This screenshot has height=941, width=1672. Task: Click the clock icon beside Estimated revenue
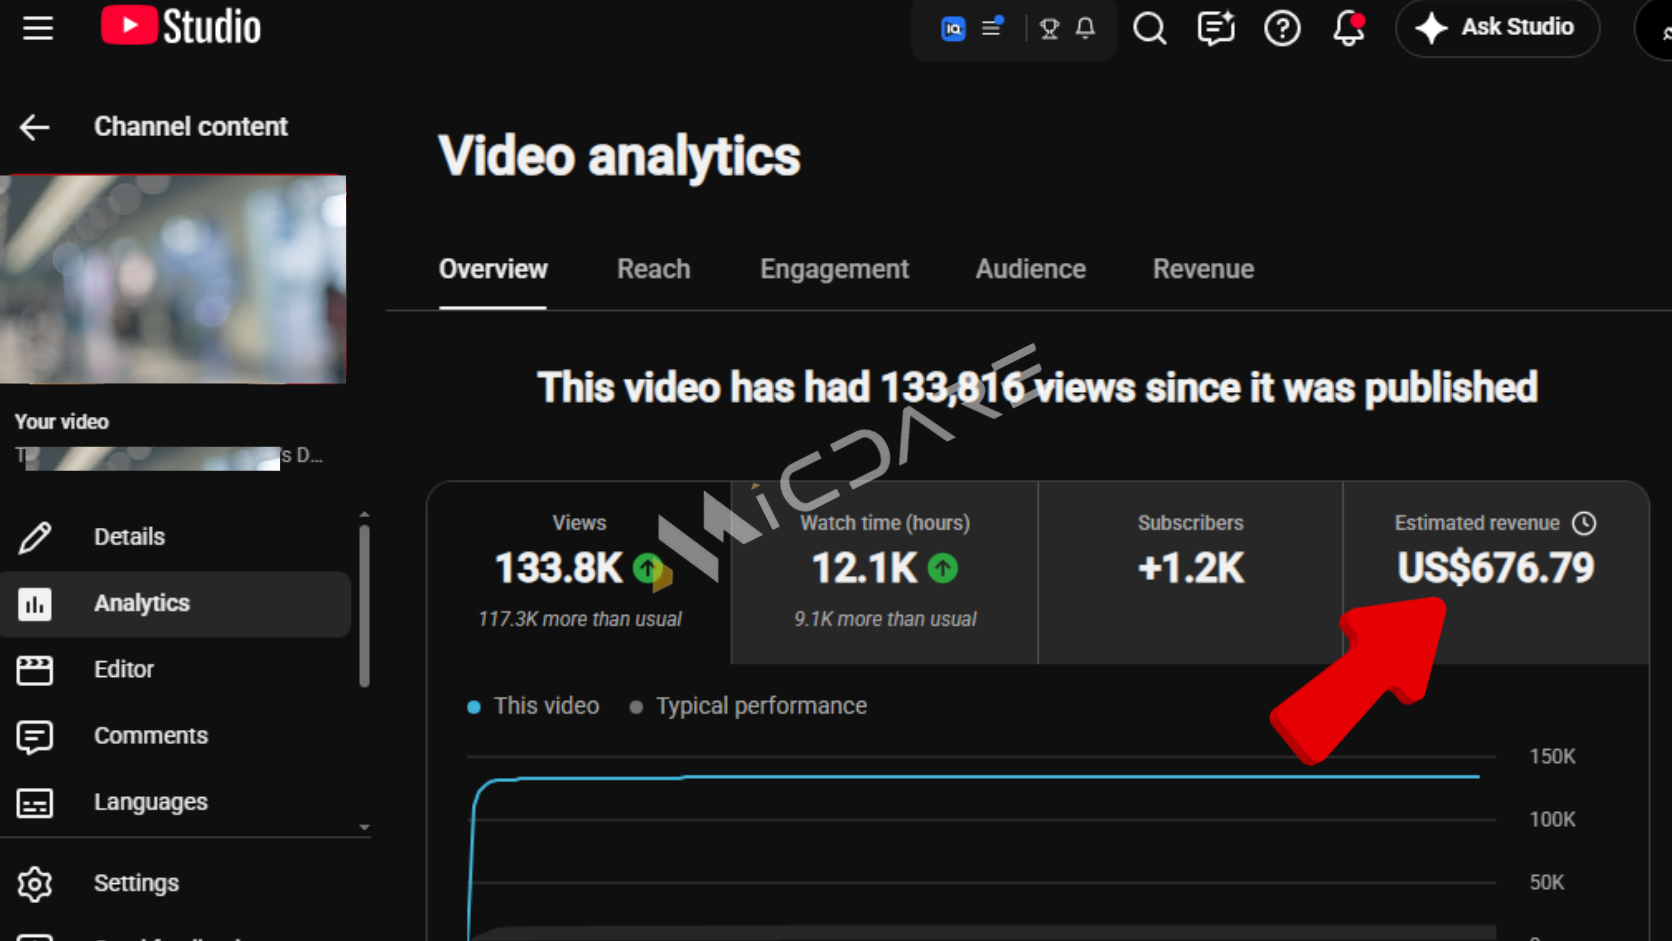pyautogui.click(x=1584, y=523)
